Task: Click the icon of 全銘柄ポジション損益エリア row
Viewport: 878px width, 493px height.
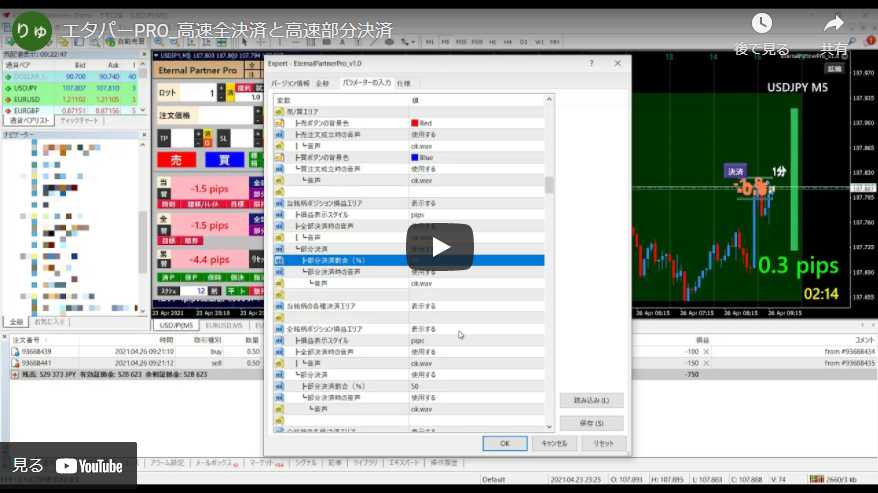Action: click(279, 329)
